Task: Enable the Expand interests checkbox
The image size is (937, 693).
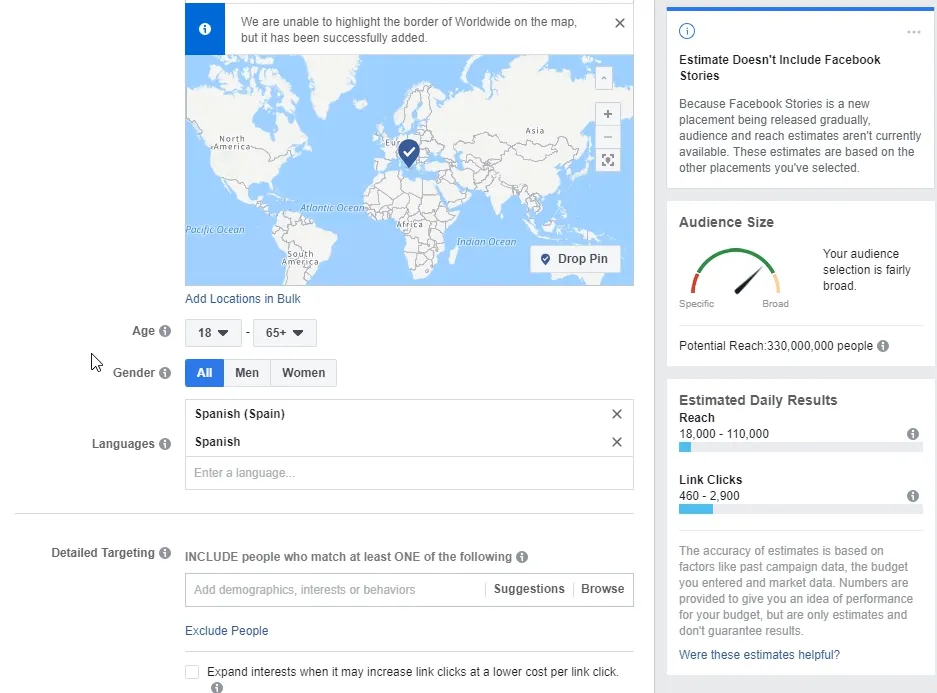Action: pos(192,672)
